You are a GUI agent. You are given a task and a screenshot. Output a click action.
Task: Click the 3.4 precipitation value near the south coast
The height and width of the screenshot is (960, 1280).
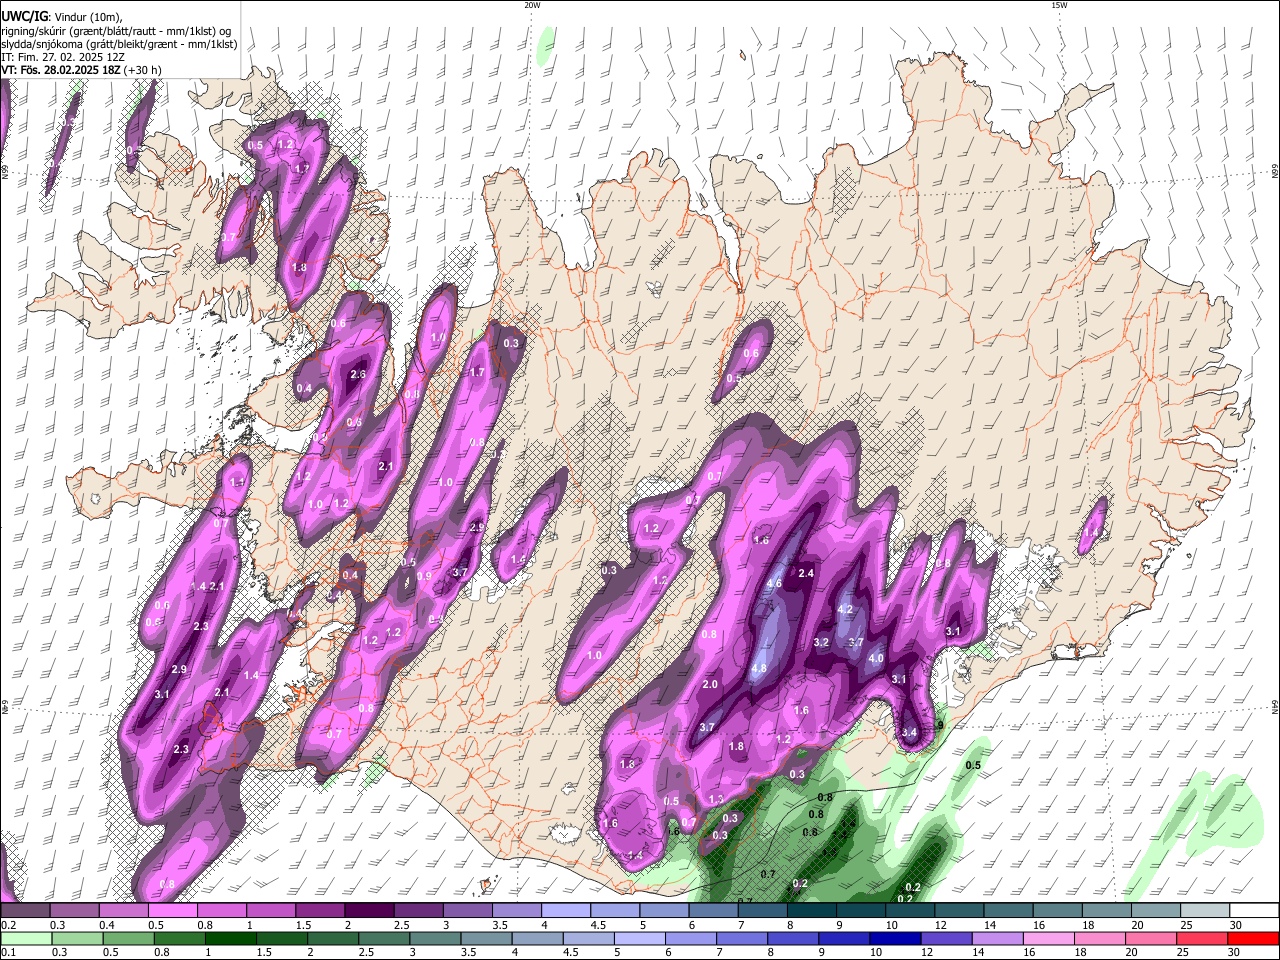click(x=909, y=733)
